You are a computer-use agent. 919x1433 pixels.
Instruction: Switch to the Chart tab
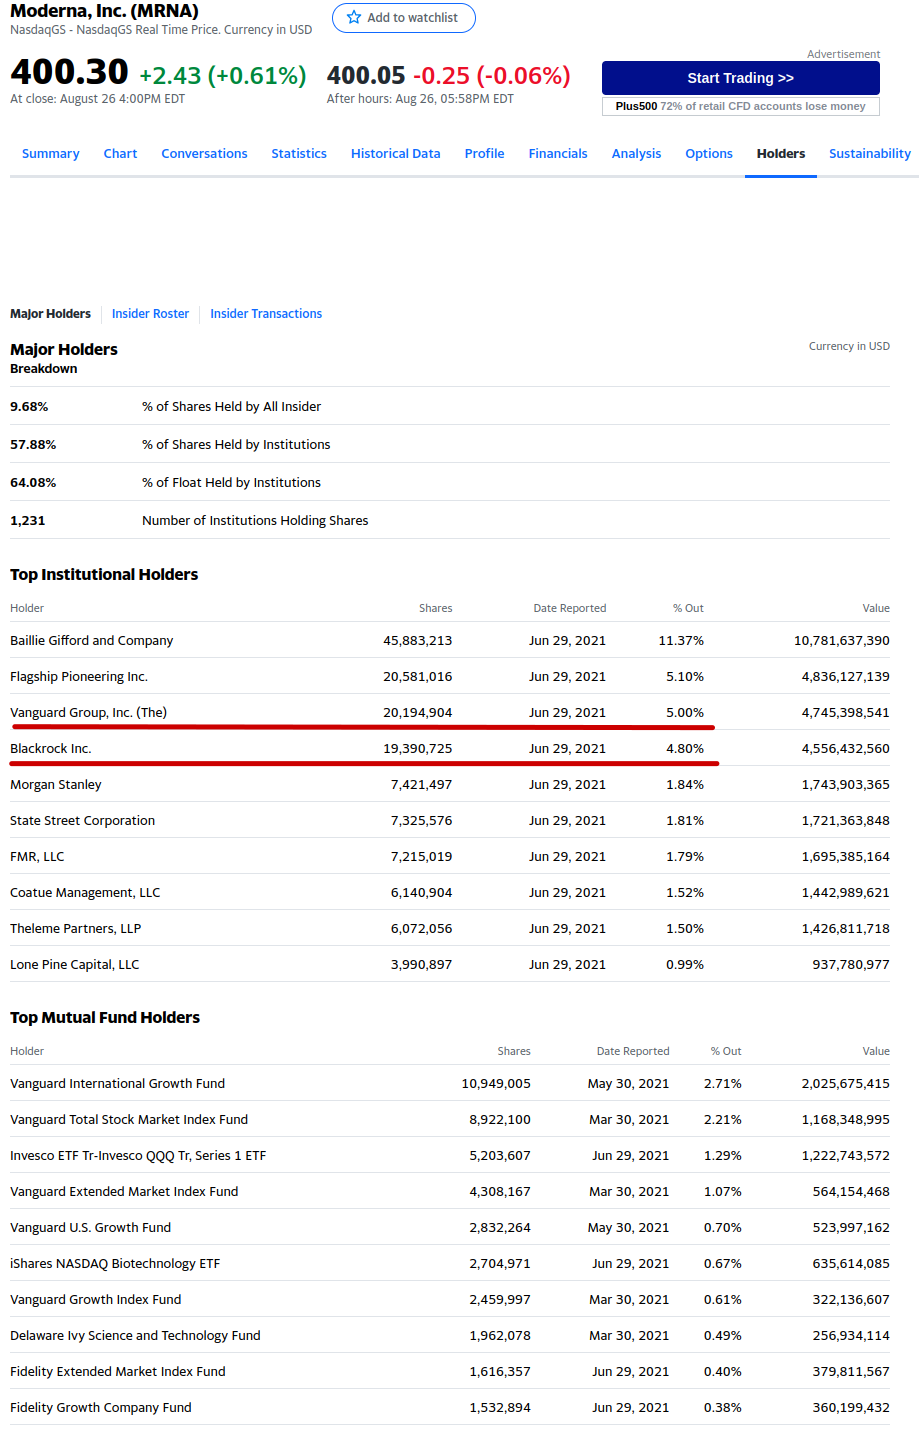(x=120, y=154)
